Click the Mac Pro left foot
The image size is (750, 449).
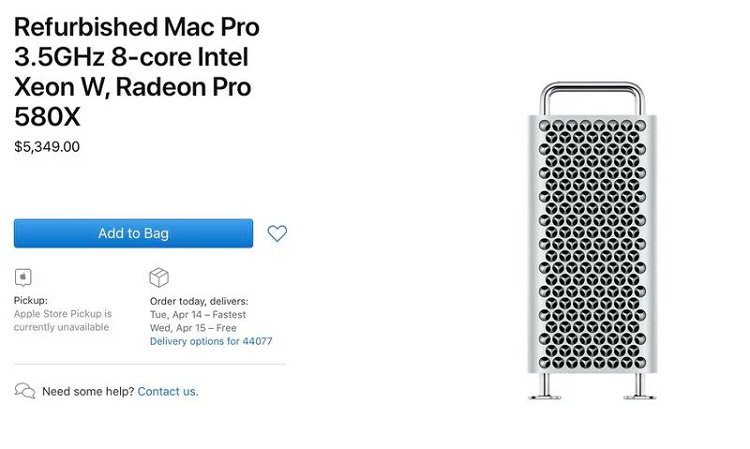(545, 392)
